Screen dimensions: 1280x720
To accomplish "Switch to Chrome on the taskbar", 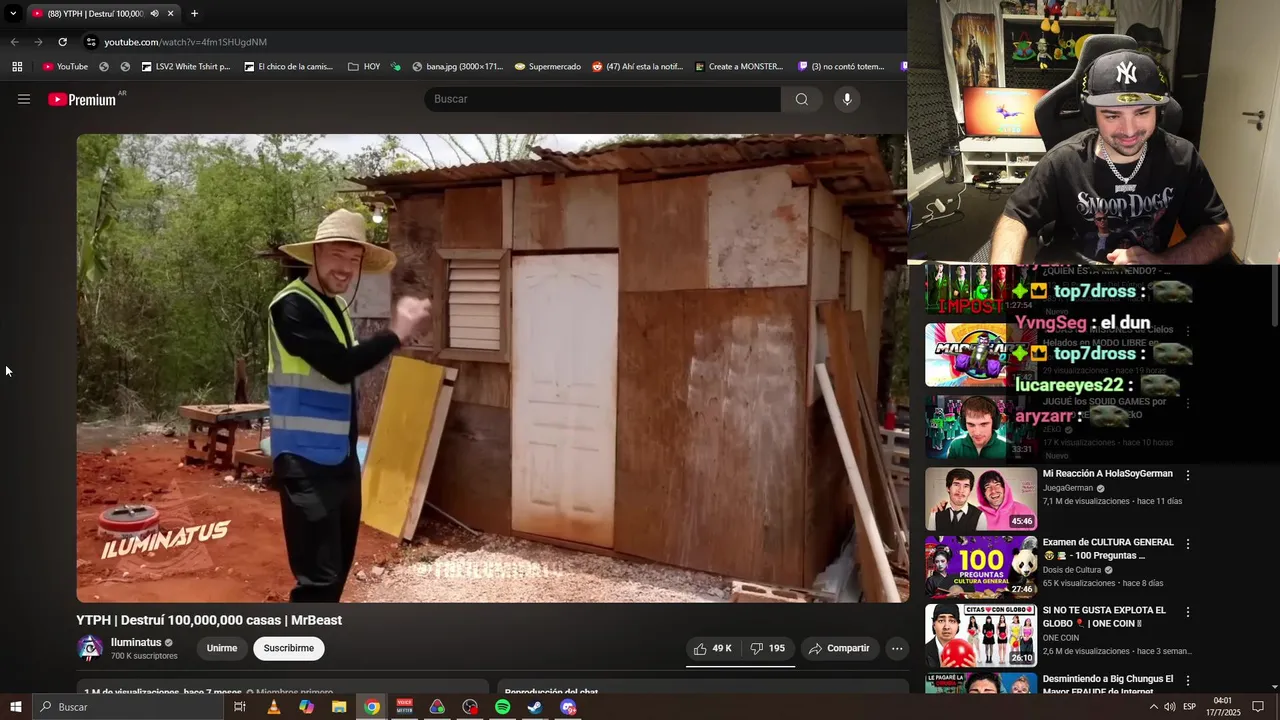I will [372, 707].
